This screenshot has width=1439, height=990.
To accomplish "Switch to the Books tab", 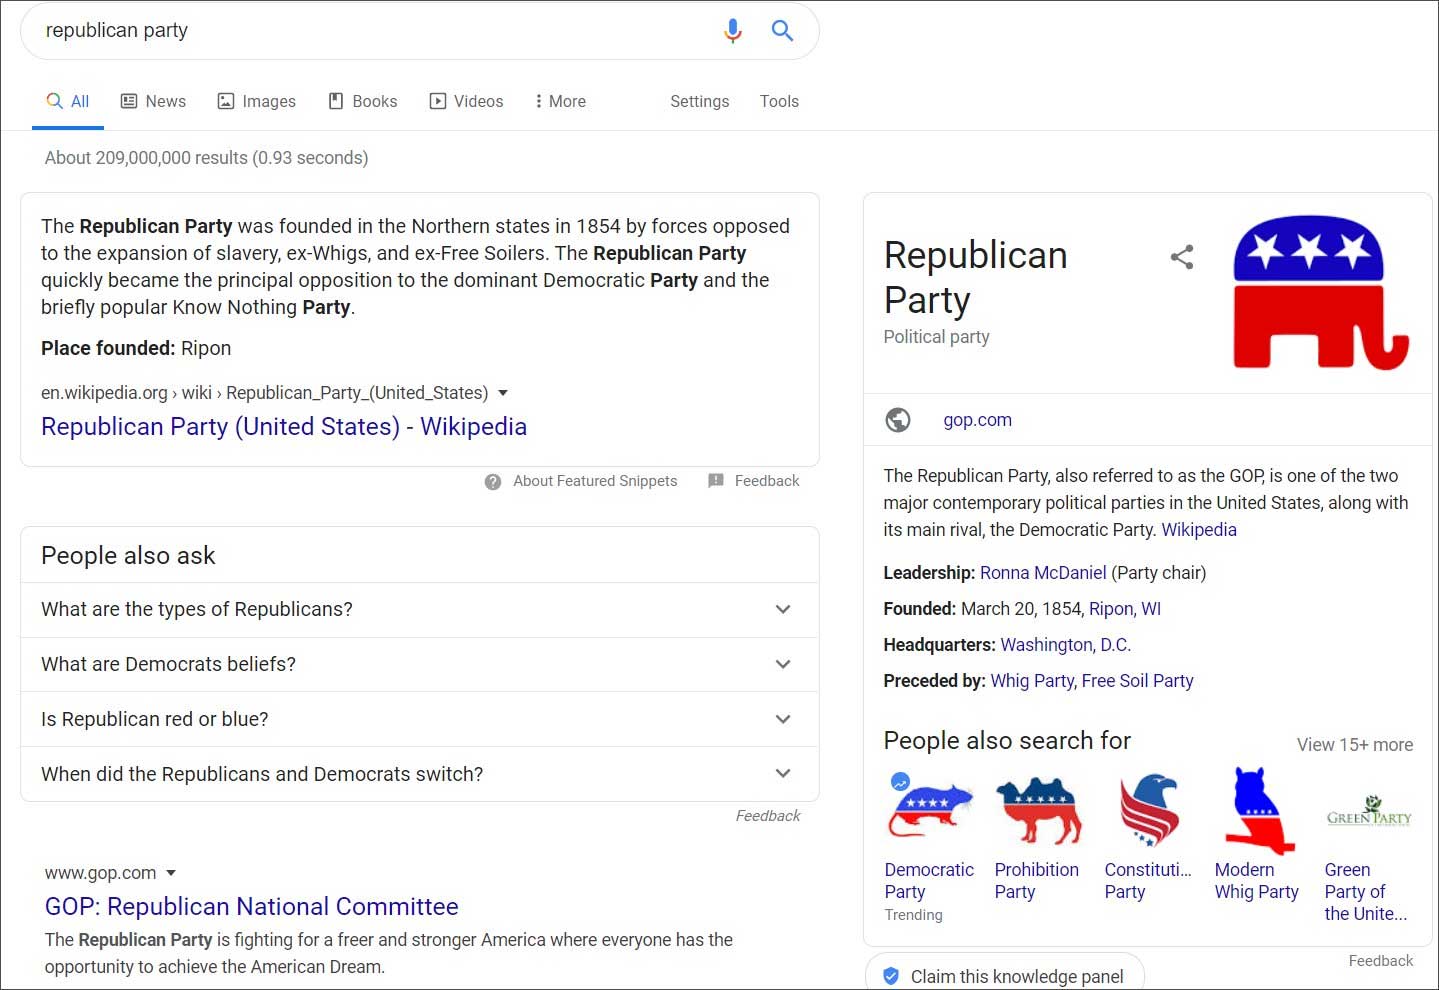I will [x=363, y=101].
